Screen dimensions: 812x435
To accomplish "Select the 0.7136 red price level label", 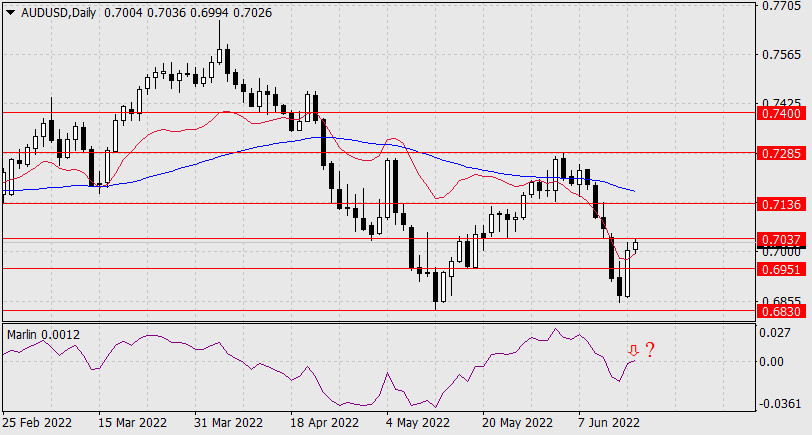I will pyautogui.click(x=782, y=205).
